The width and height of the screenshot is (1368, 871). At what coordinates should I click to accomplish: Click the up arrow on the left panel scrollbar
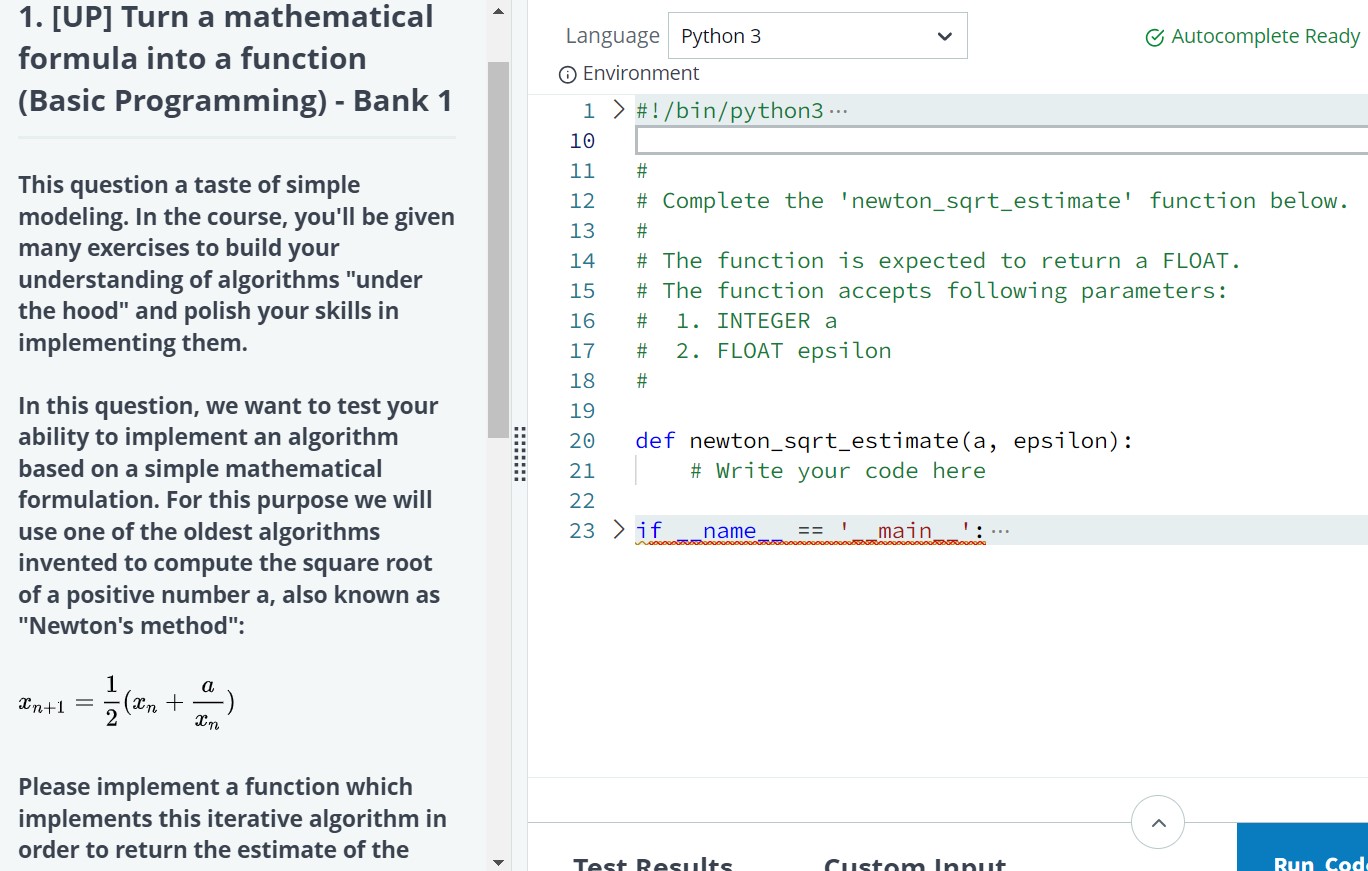click(x=498, y=10)
